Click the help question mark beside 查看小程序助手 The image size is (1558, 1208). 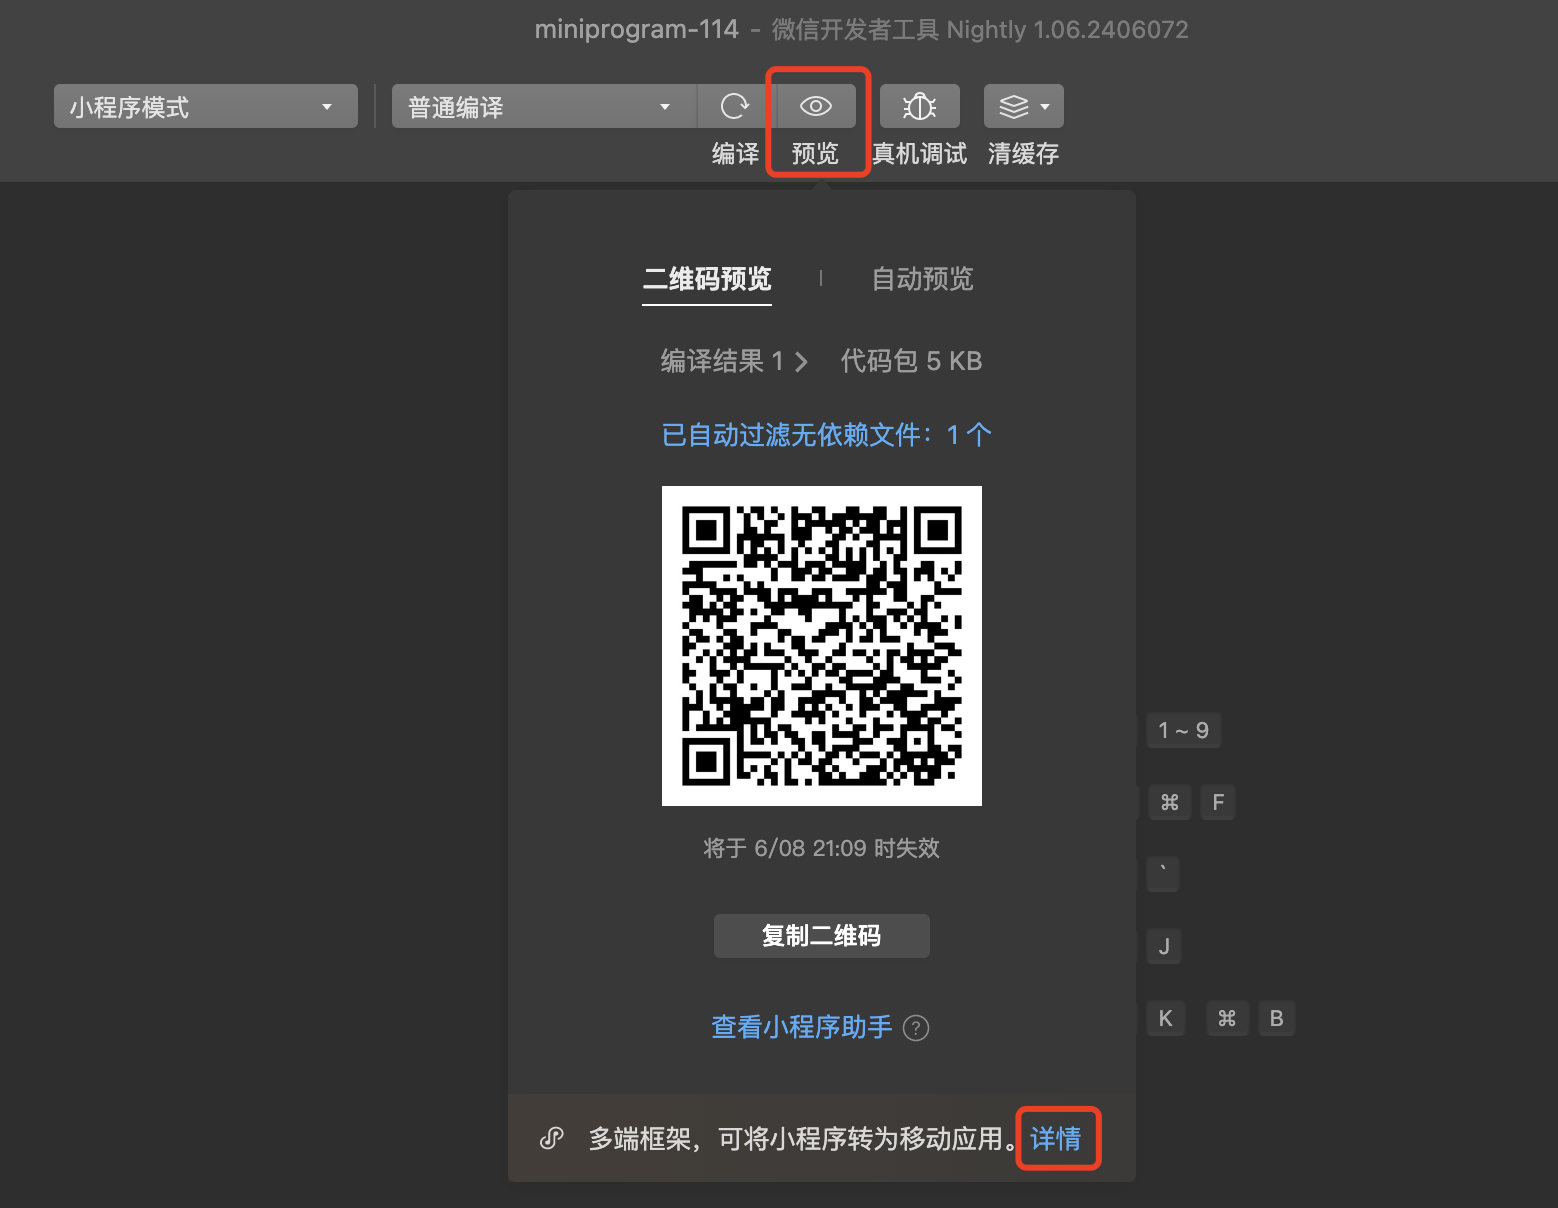pos(916,1028)
